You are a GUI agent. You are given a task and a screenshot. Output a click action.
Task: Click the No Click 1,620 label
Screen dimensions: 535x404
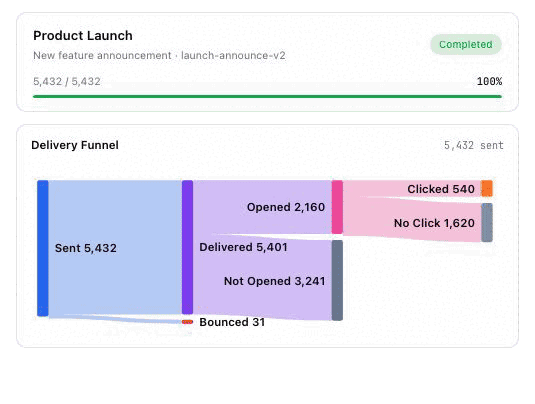[434, 223]
